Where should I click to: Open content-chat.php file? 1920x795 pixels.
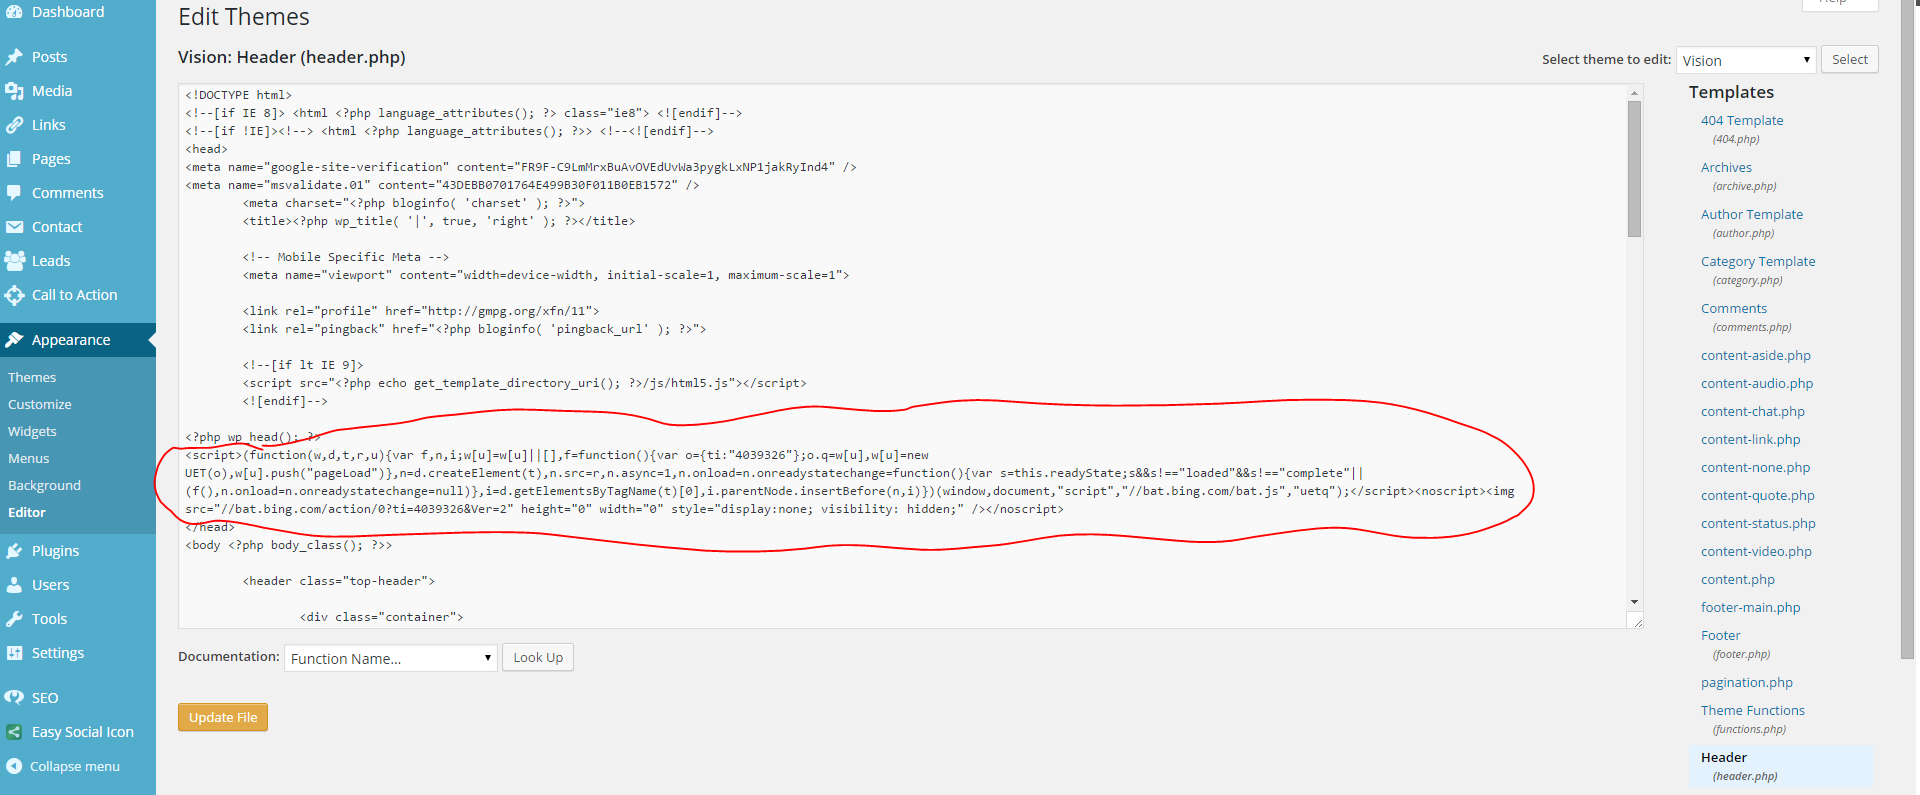coord(1753,411)
